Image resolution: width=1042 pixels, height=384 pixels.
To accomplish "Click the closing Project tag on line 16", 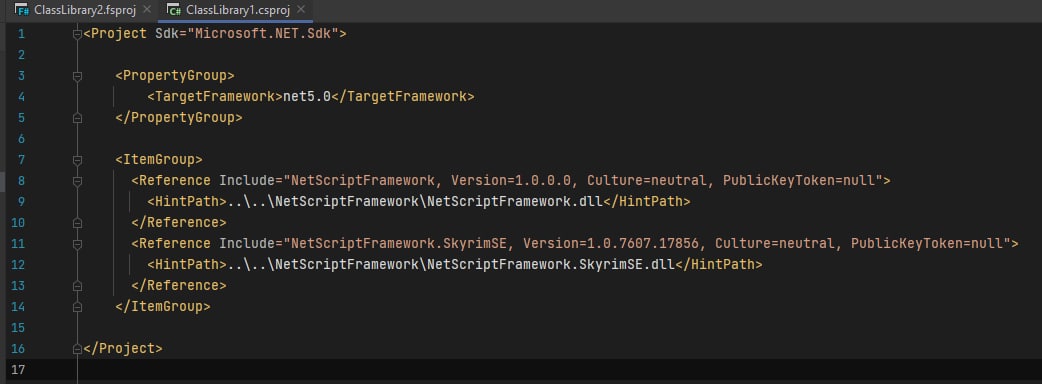I will pos(122,349).
